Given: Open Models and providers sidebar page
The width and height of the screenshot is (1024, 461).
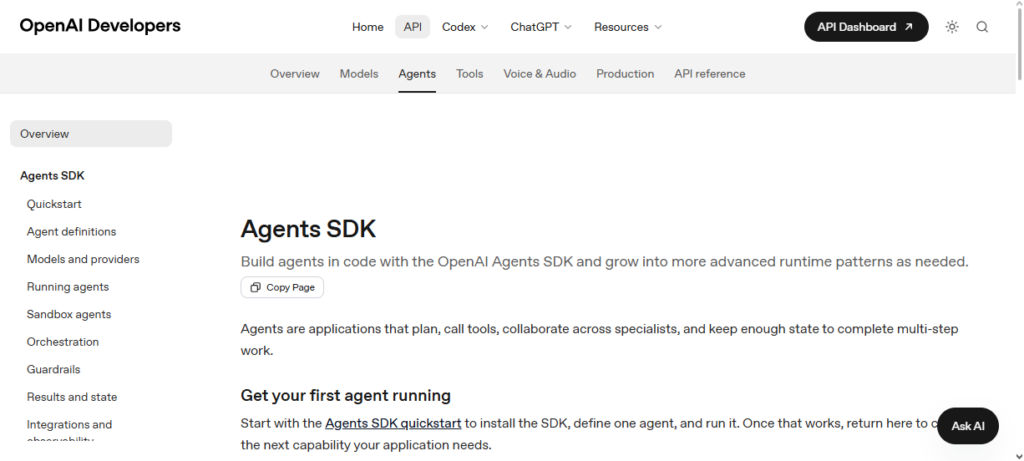Looking at the screenshot, I should click(83, 259).
